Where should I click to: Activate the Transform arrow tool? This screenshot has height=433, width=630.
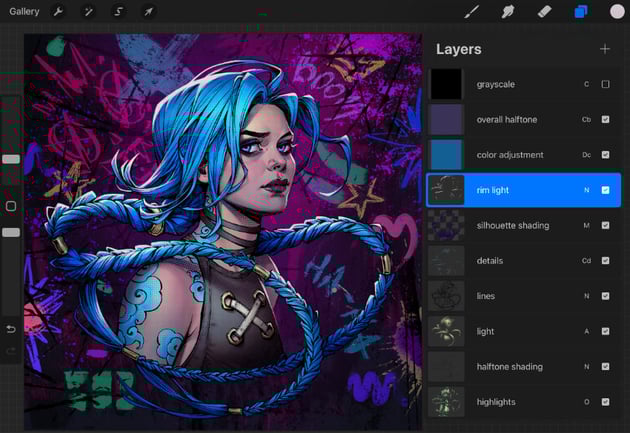click(148, 12)
